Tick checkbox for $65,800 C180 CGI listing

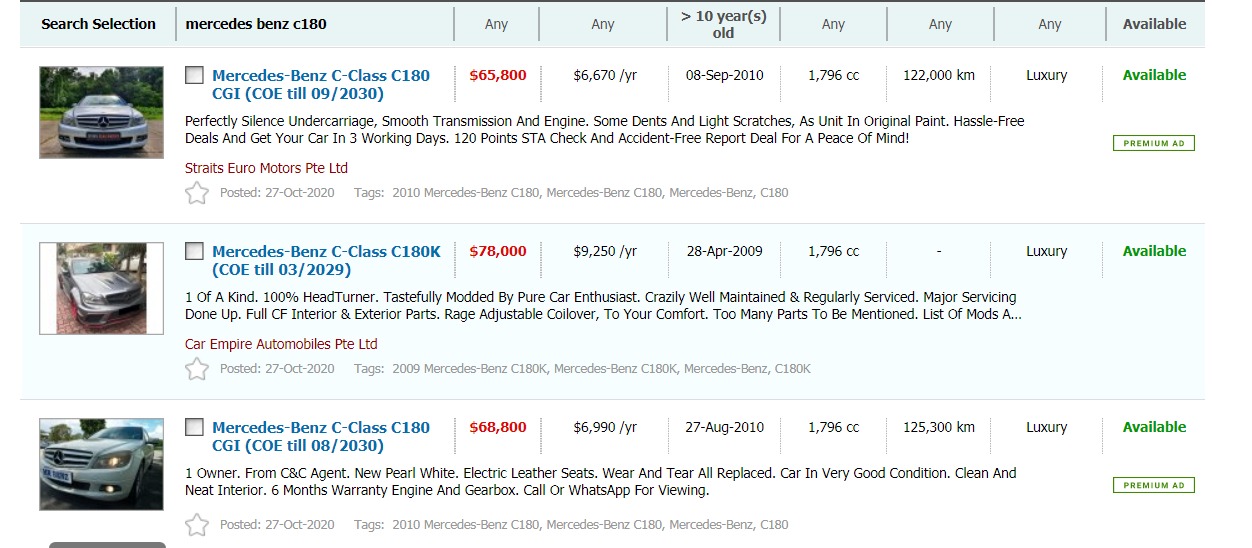pyautogui.click(x=194, y=75)
